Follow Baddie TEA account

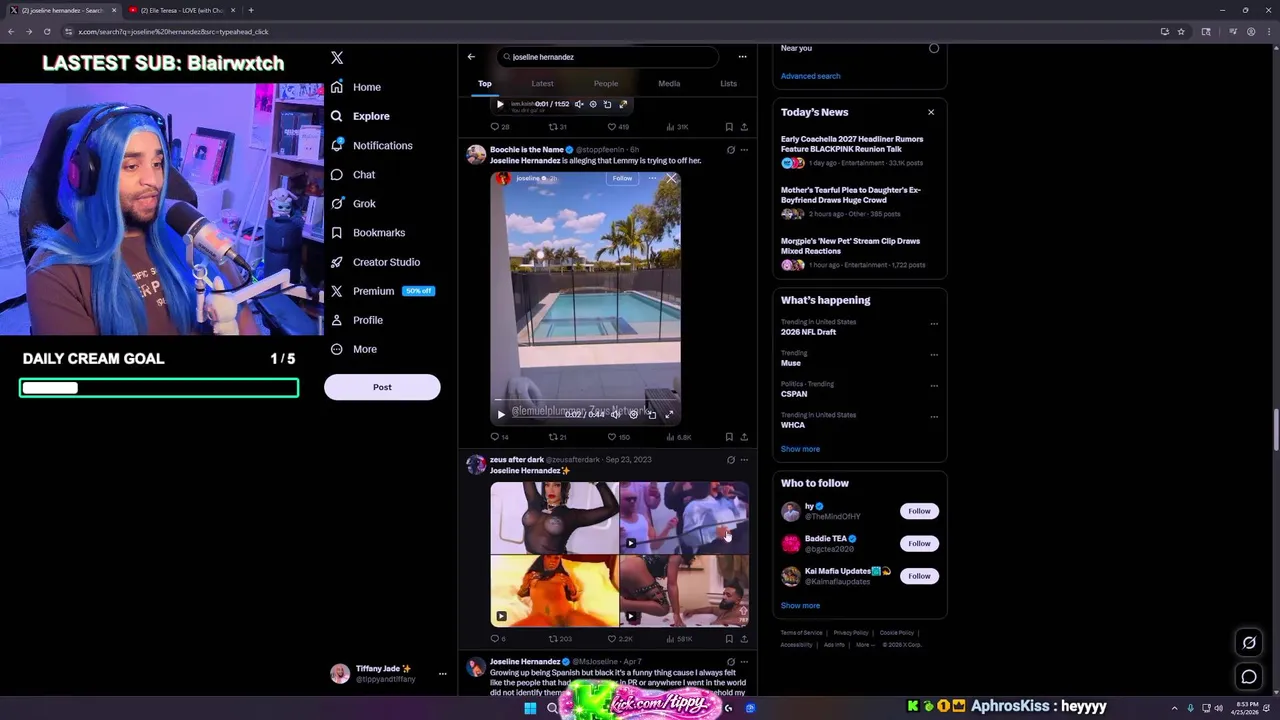click(919, 543)
